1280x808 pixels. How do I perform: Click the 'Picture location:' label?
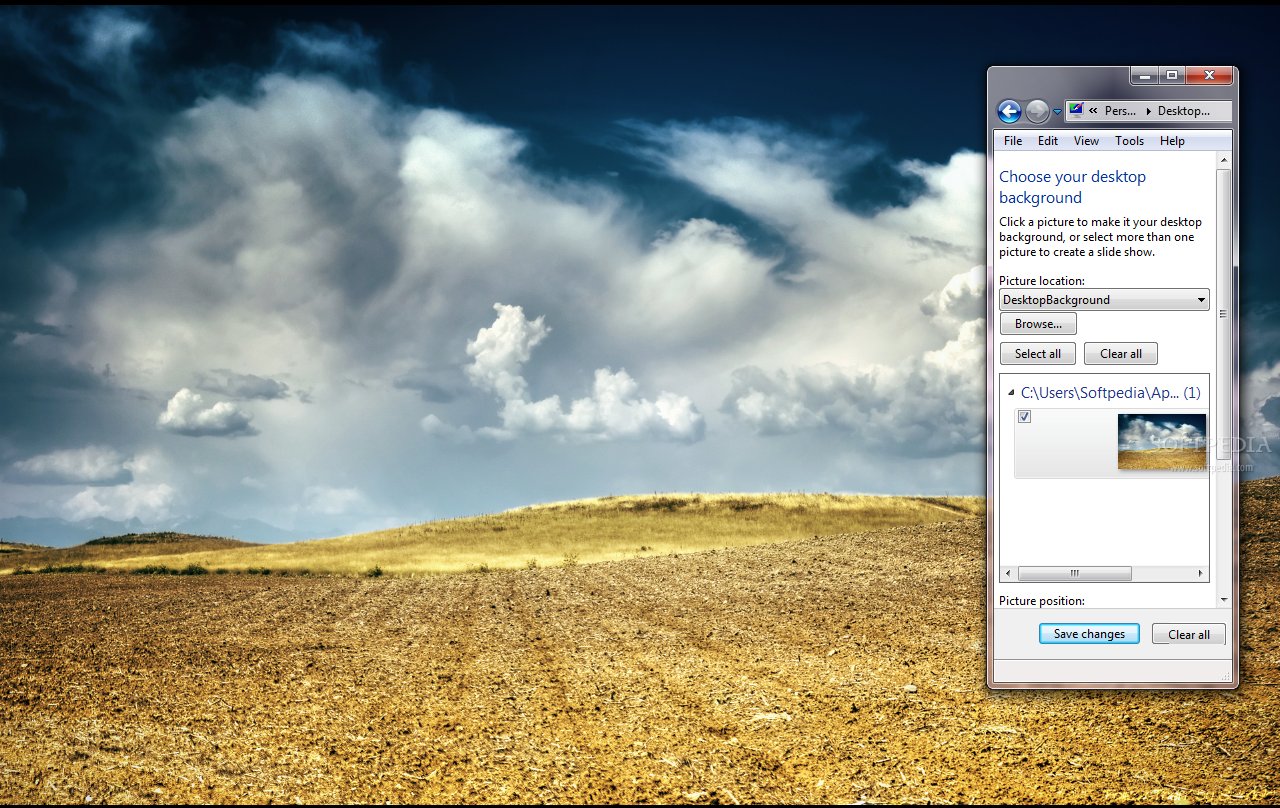[x=1042, y=281]
